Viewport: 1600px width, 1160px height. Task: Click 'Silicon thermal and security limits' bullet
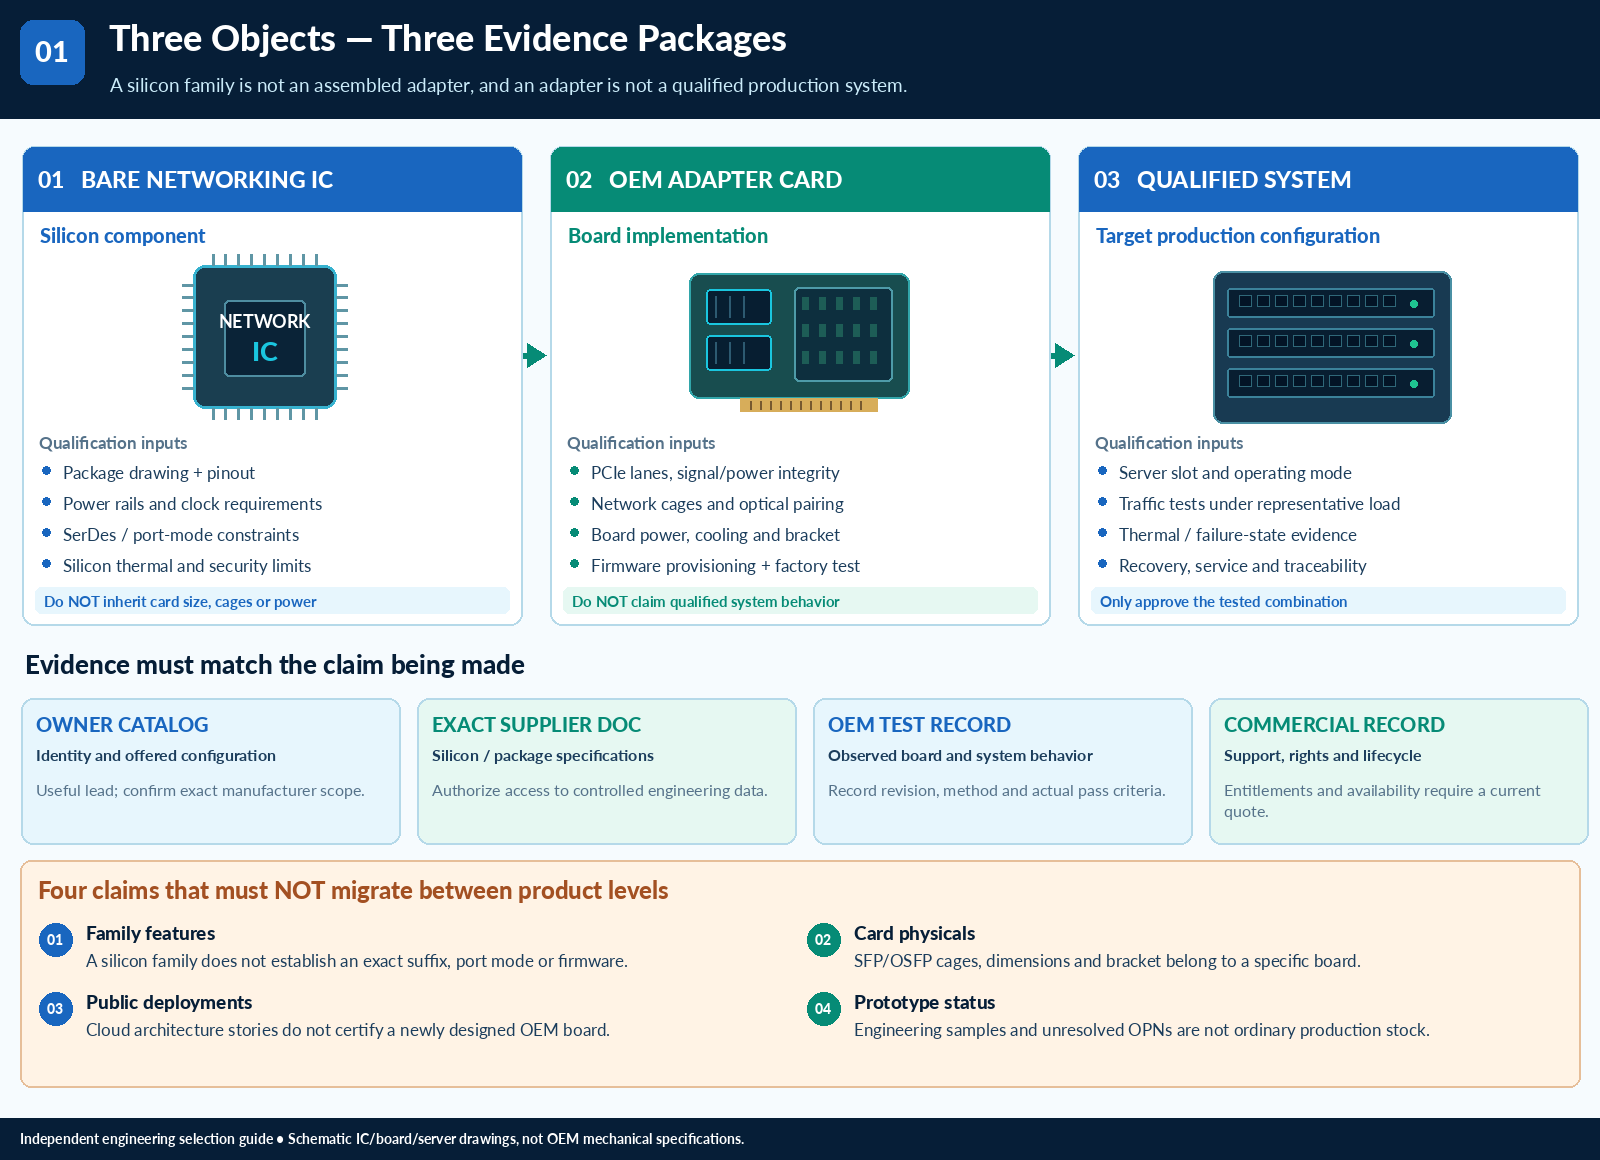tap(187, 566)
